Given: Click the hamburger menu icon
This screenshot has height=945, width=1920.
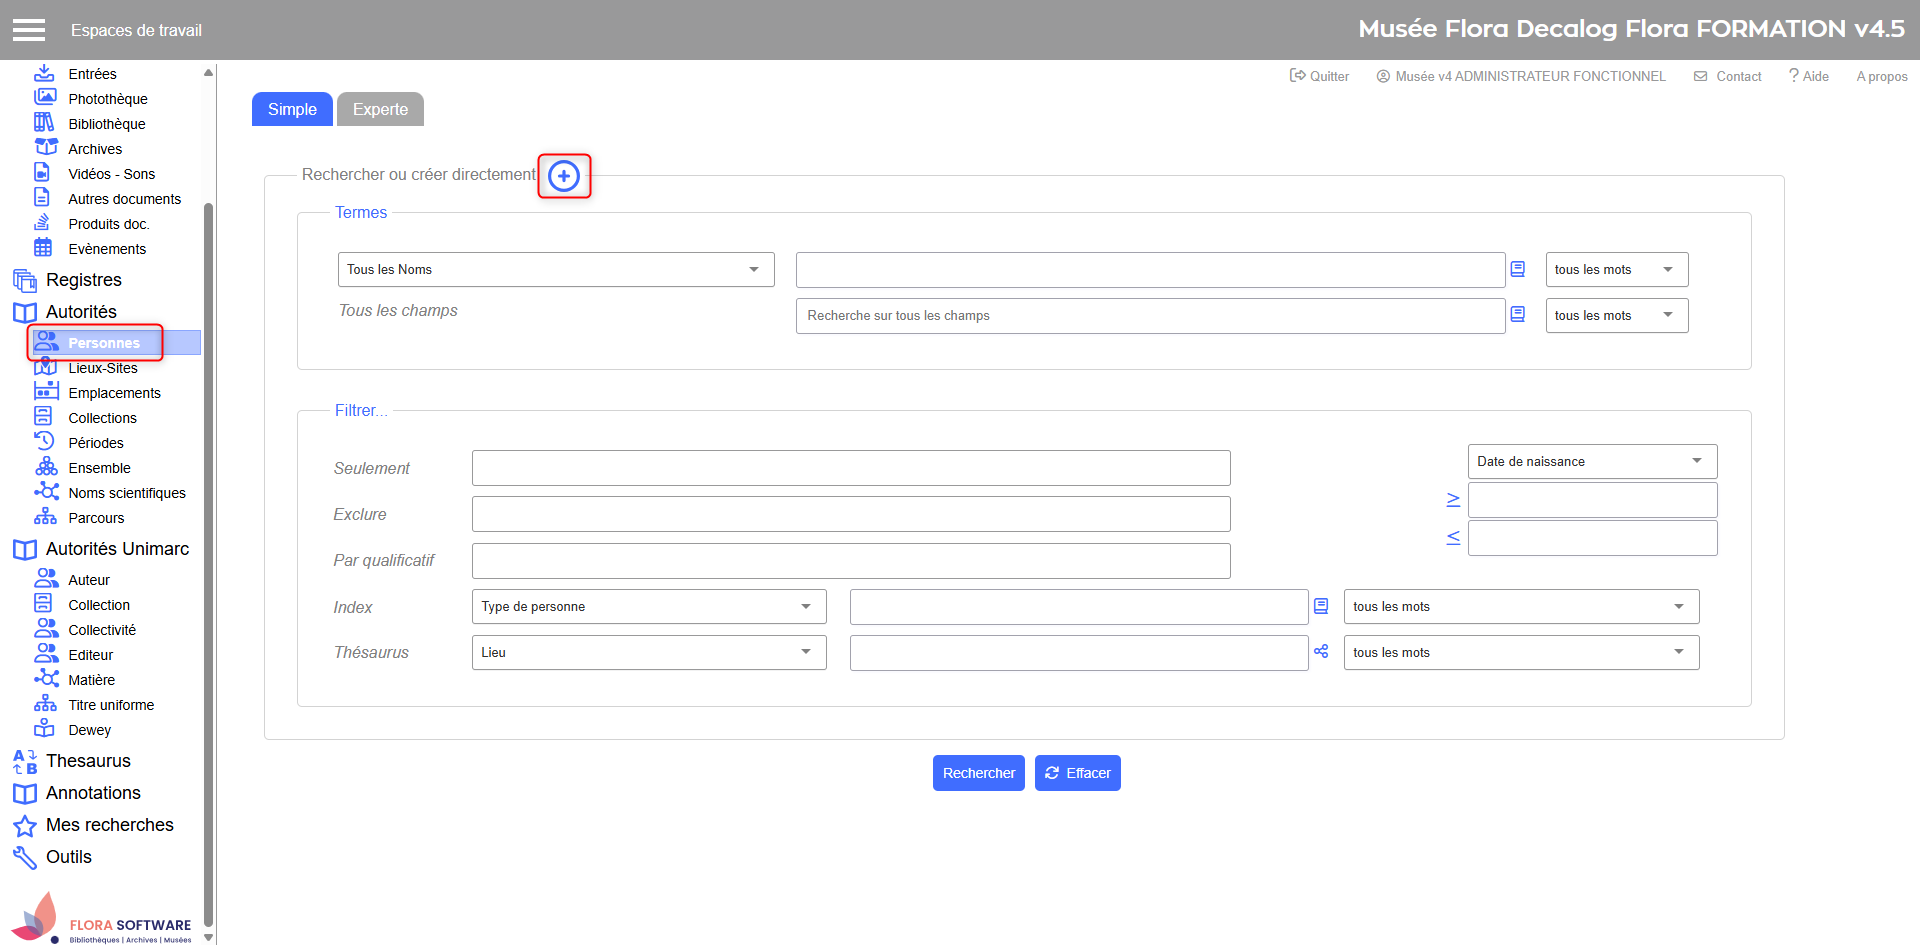Looking at the screenshot, I should 29,30.
